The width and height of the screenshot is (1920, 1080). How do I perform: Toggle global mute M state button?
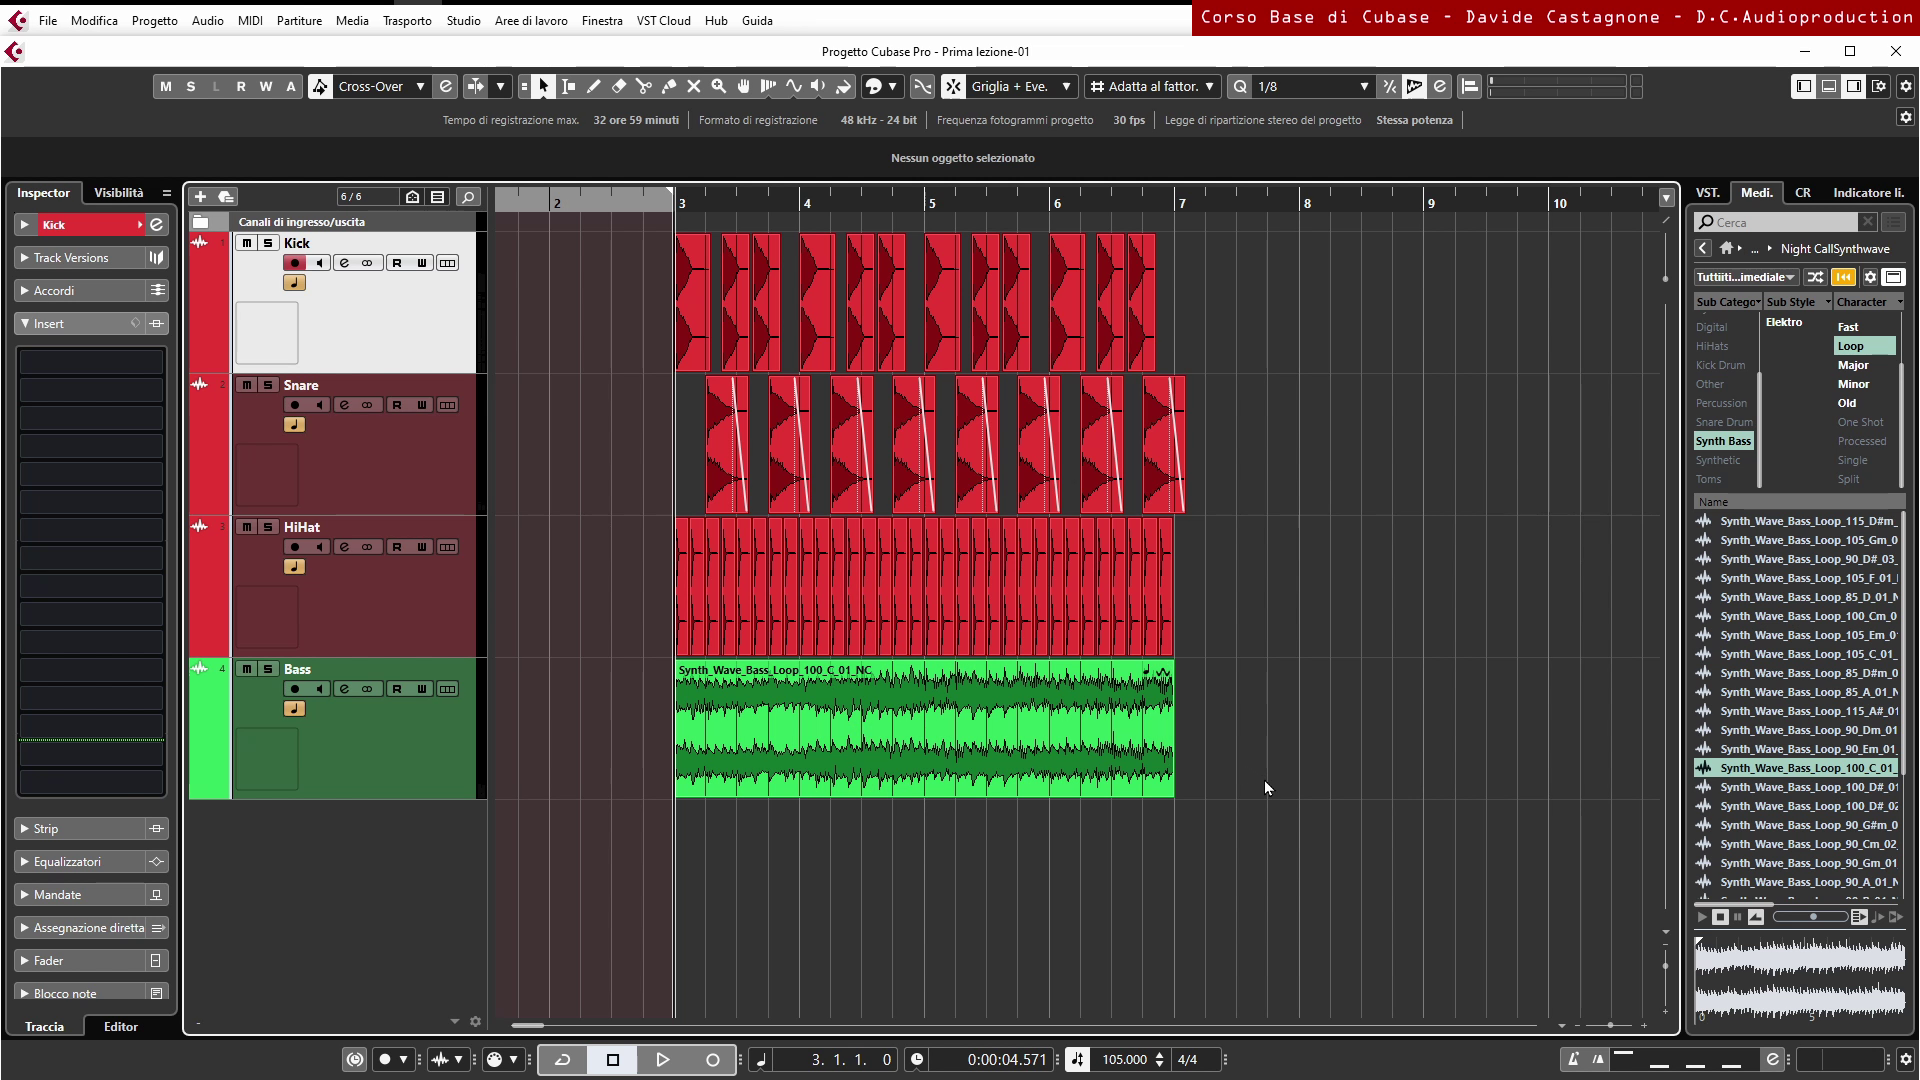point(166,87)
